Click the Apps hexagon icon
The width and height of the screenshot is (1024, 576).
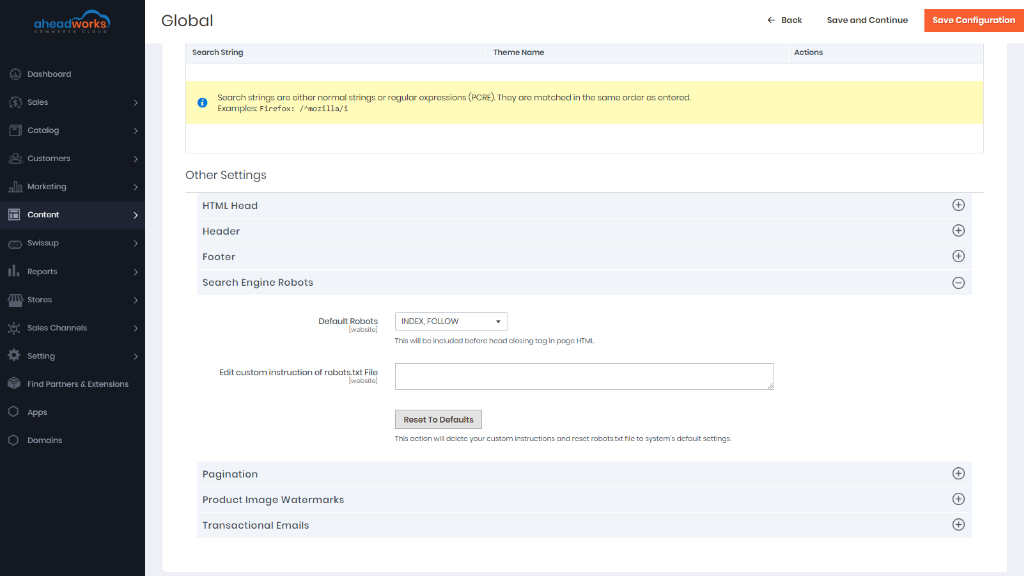pos(14,411)
